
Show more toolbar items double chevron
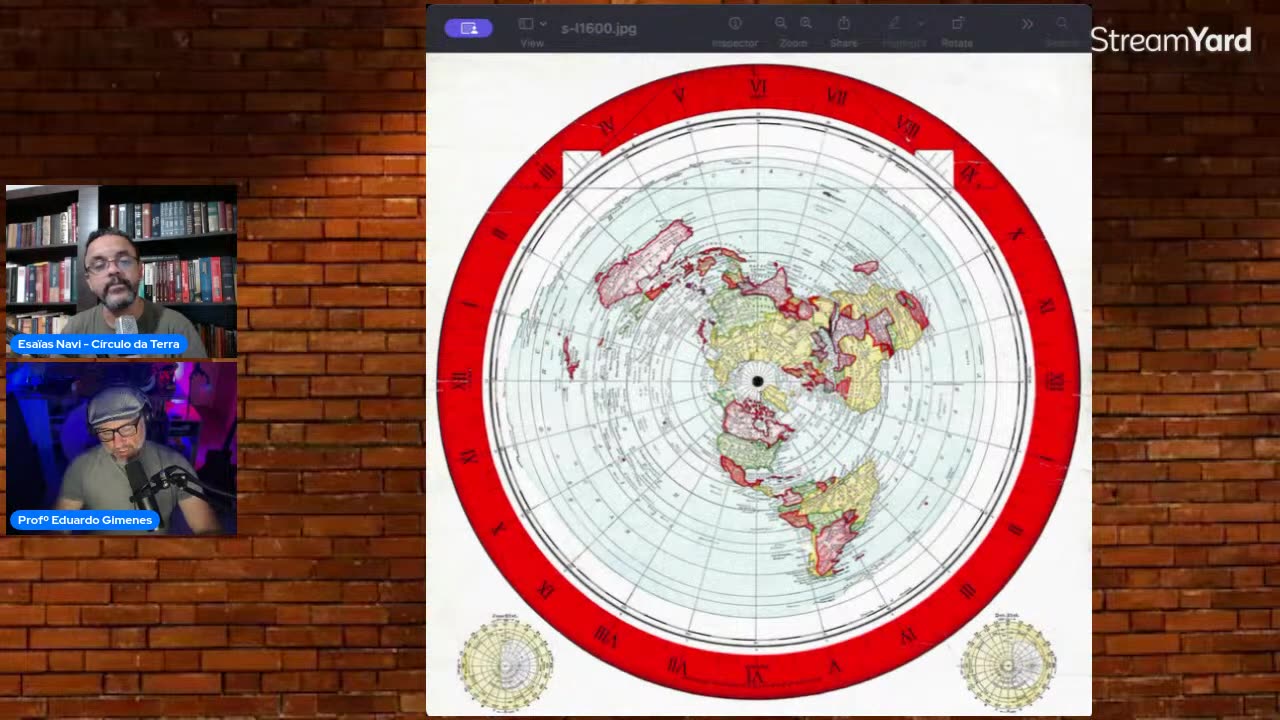pyautogui.click(x=1027, y=24)
